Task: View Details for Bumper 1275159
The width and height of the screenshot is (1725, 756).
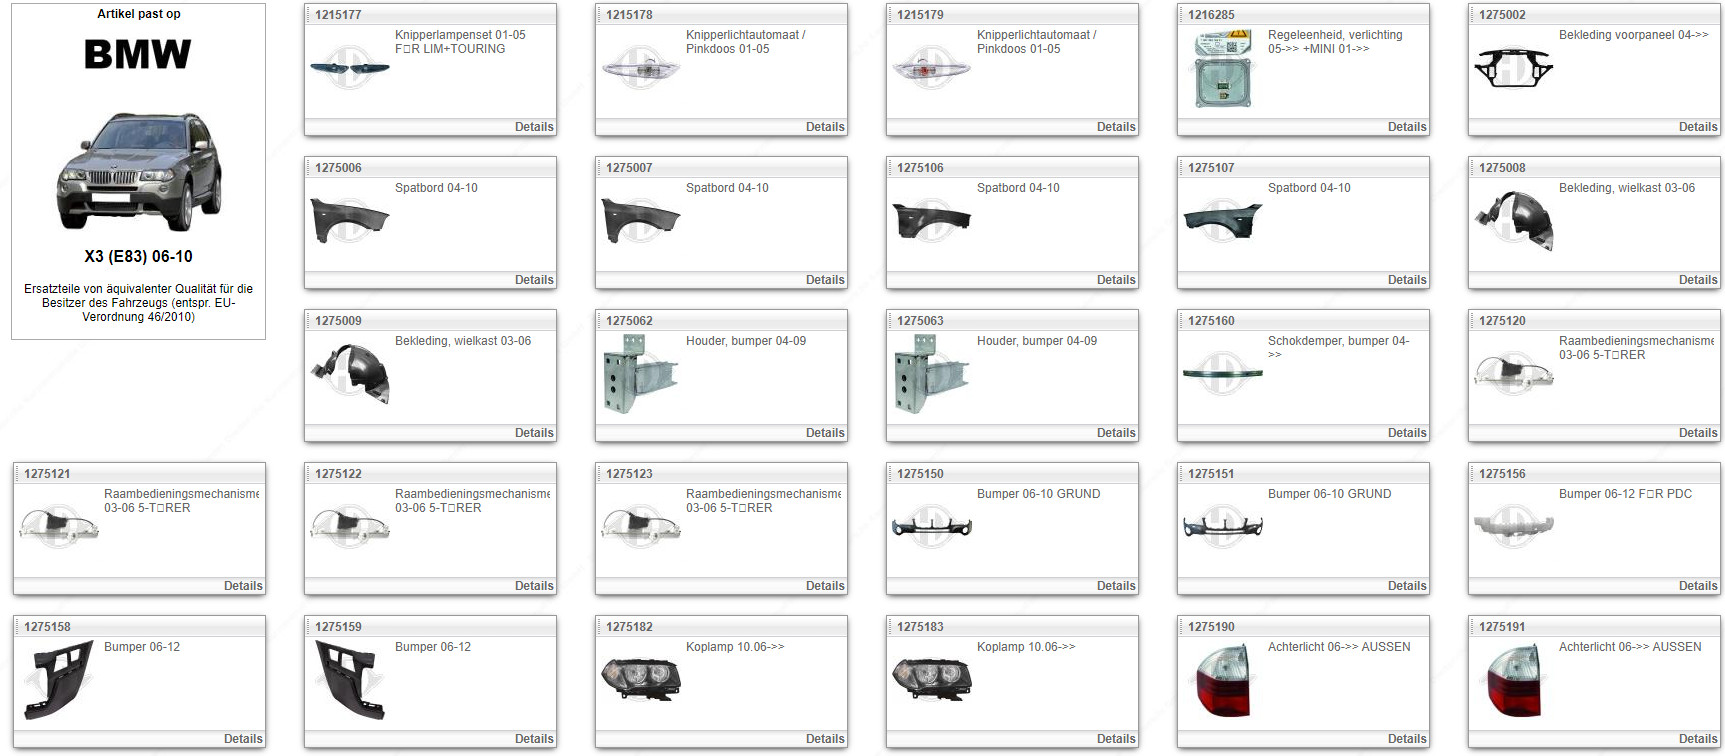Action: (x=534, y=739)
